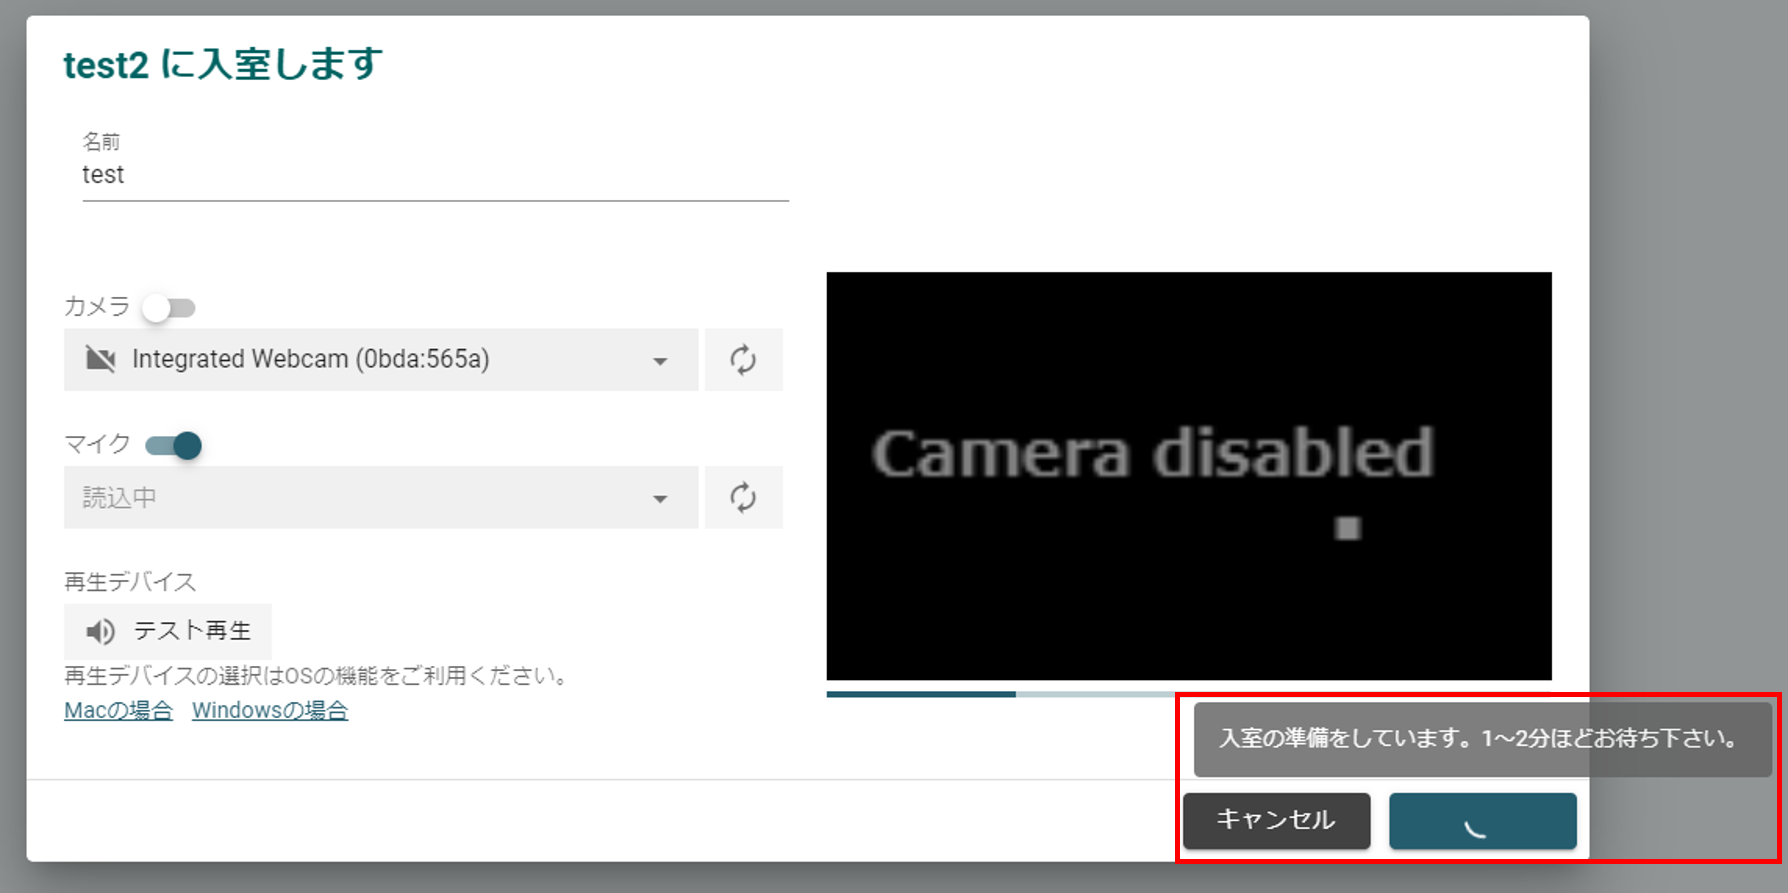Viewport: 1788px width, 893px height.
Task: Click the "Camera disabled" video preview
Action: point(1188,475)
